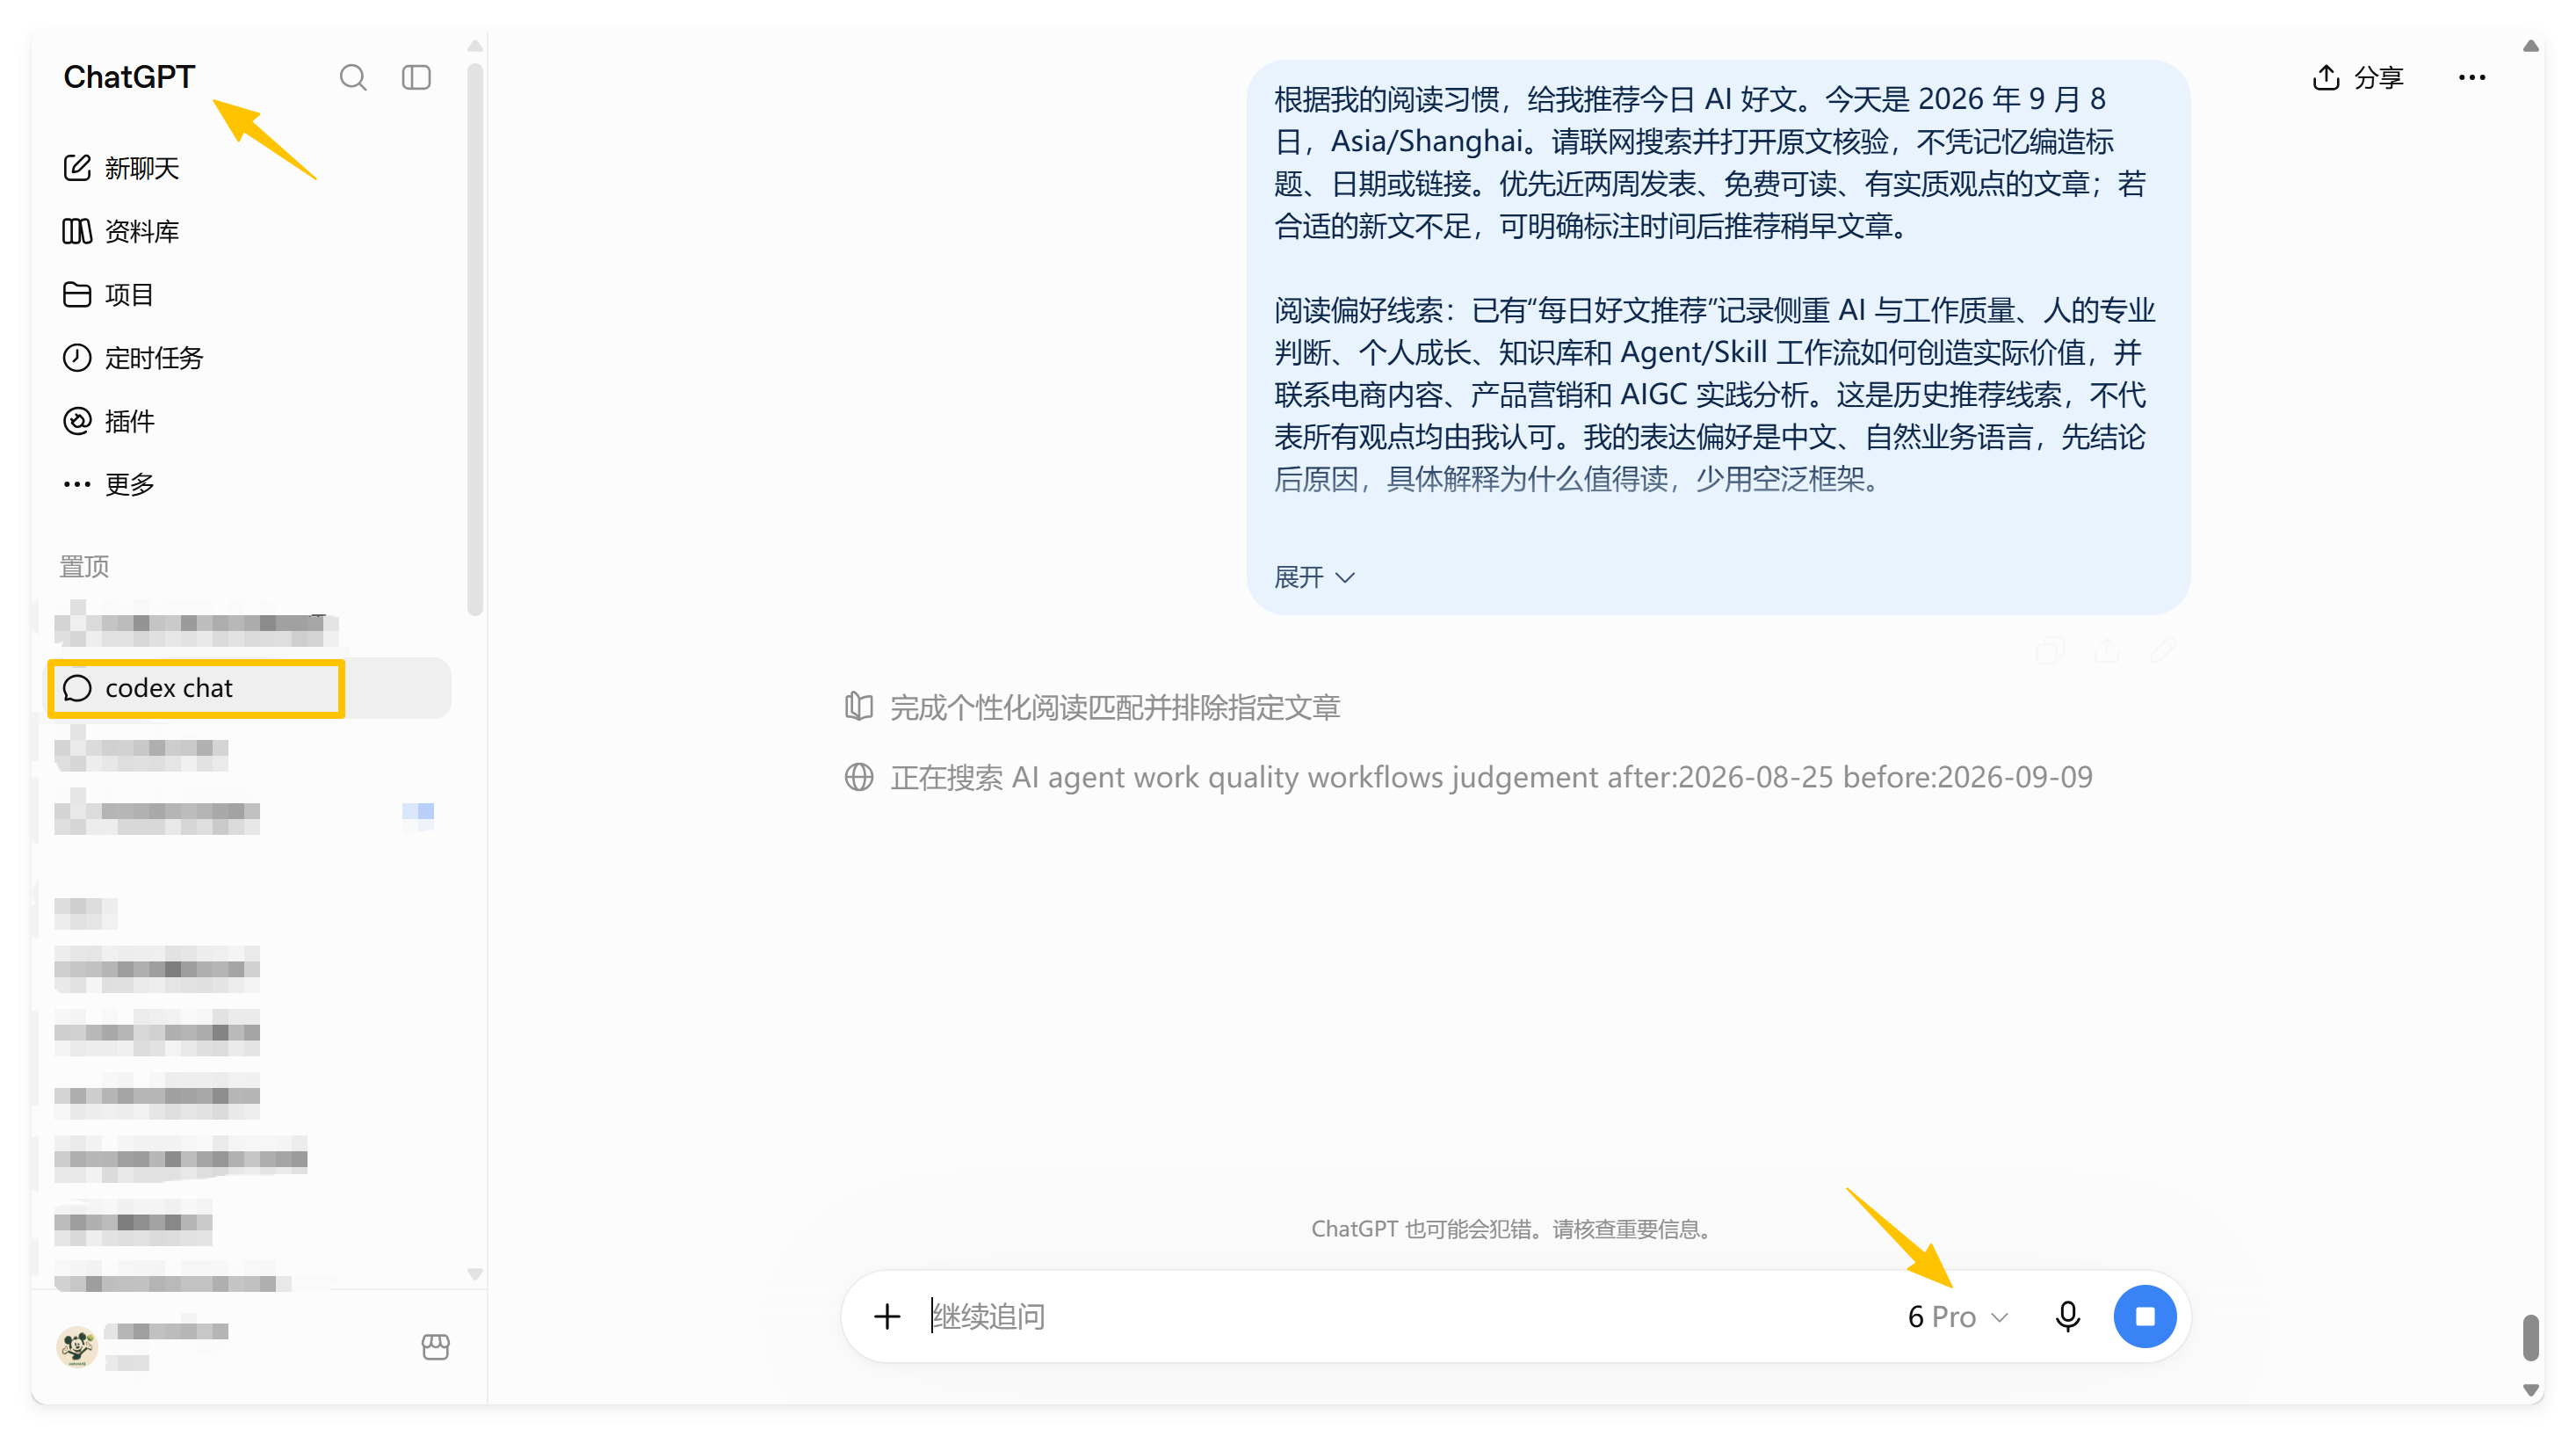Click the chevron next to 6 Pro
This screenshot has height=1436, width=2576.
pos(1999,1317)
